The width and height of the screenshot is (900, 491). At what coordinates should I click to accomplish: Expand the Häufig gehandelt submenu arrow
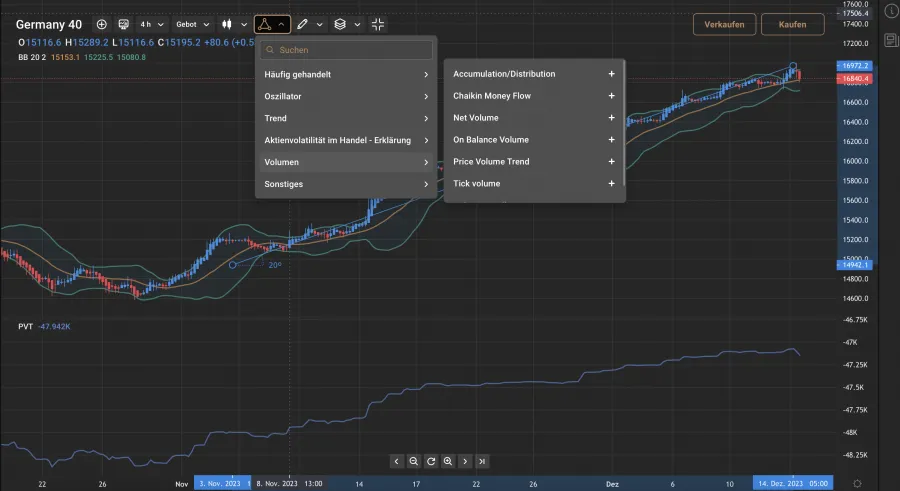426,75
